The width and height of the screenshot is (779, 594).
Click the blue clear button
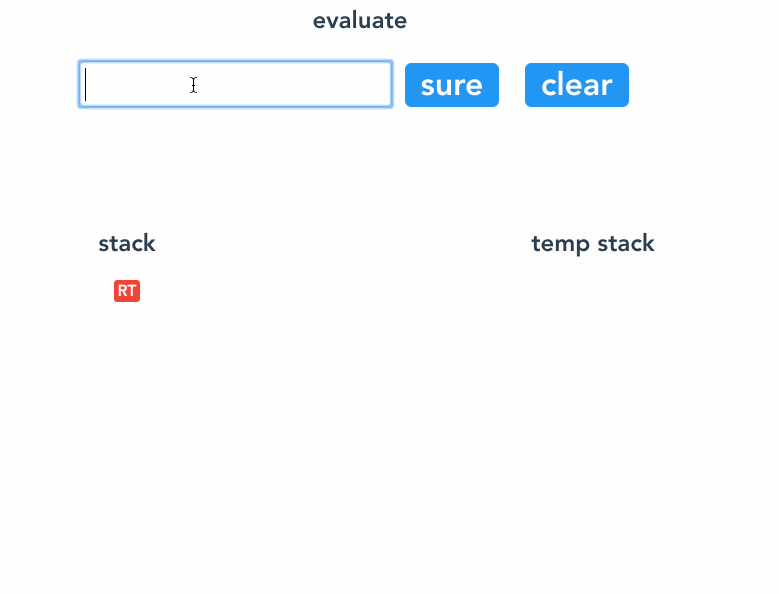coord(577,85)
